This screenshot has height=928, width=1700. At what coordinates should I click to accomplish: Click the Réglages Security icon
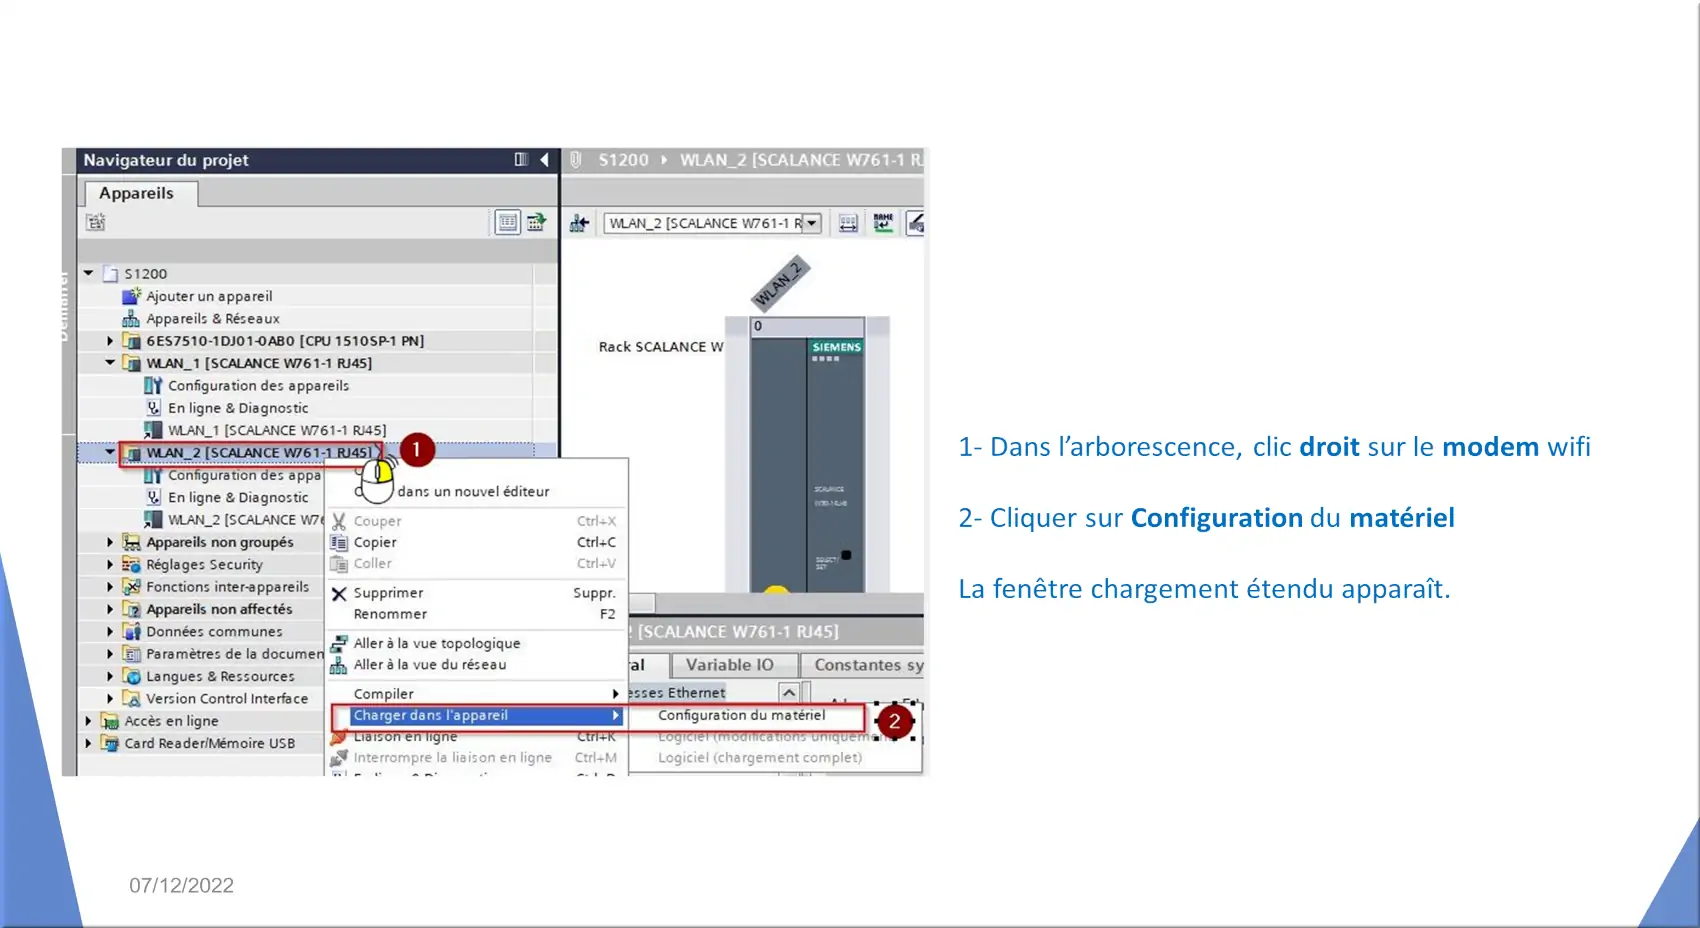pos(131,564)
